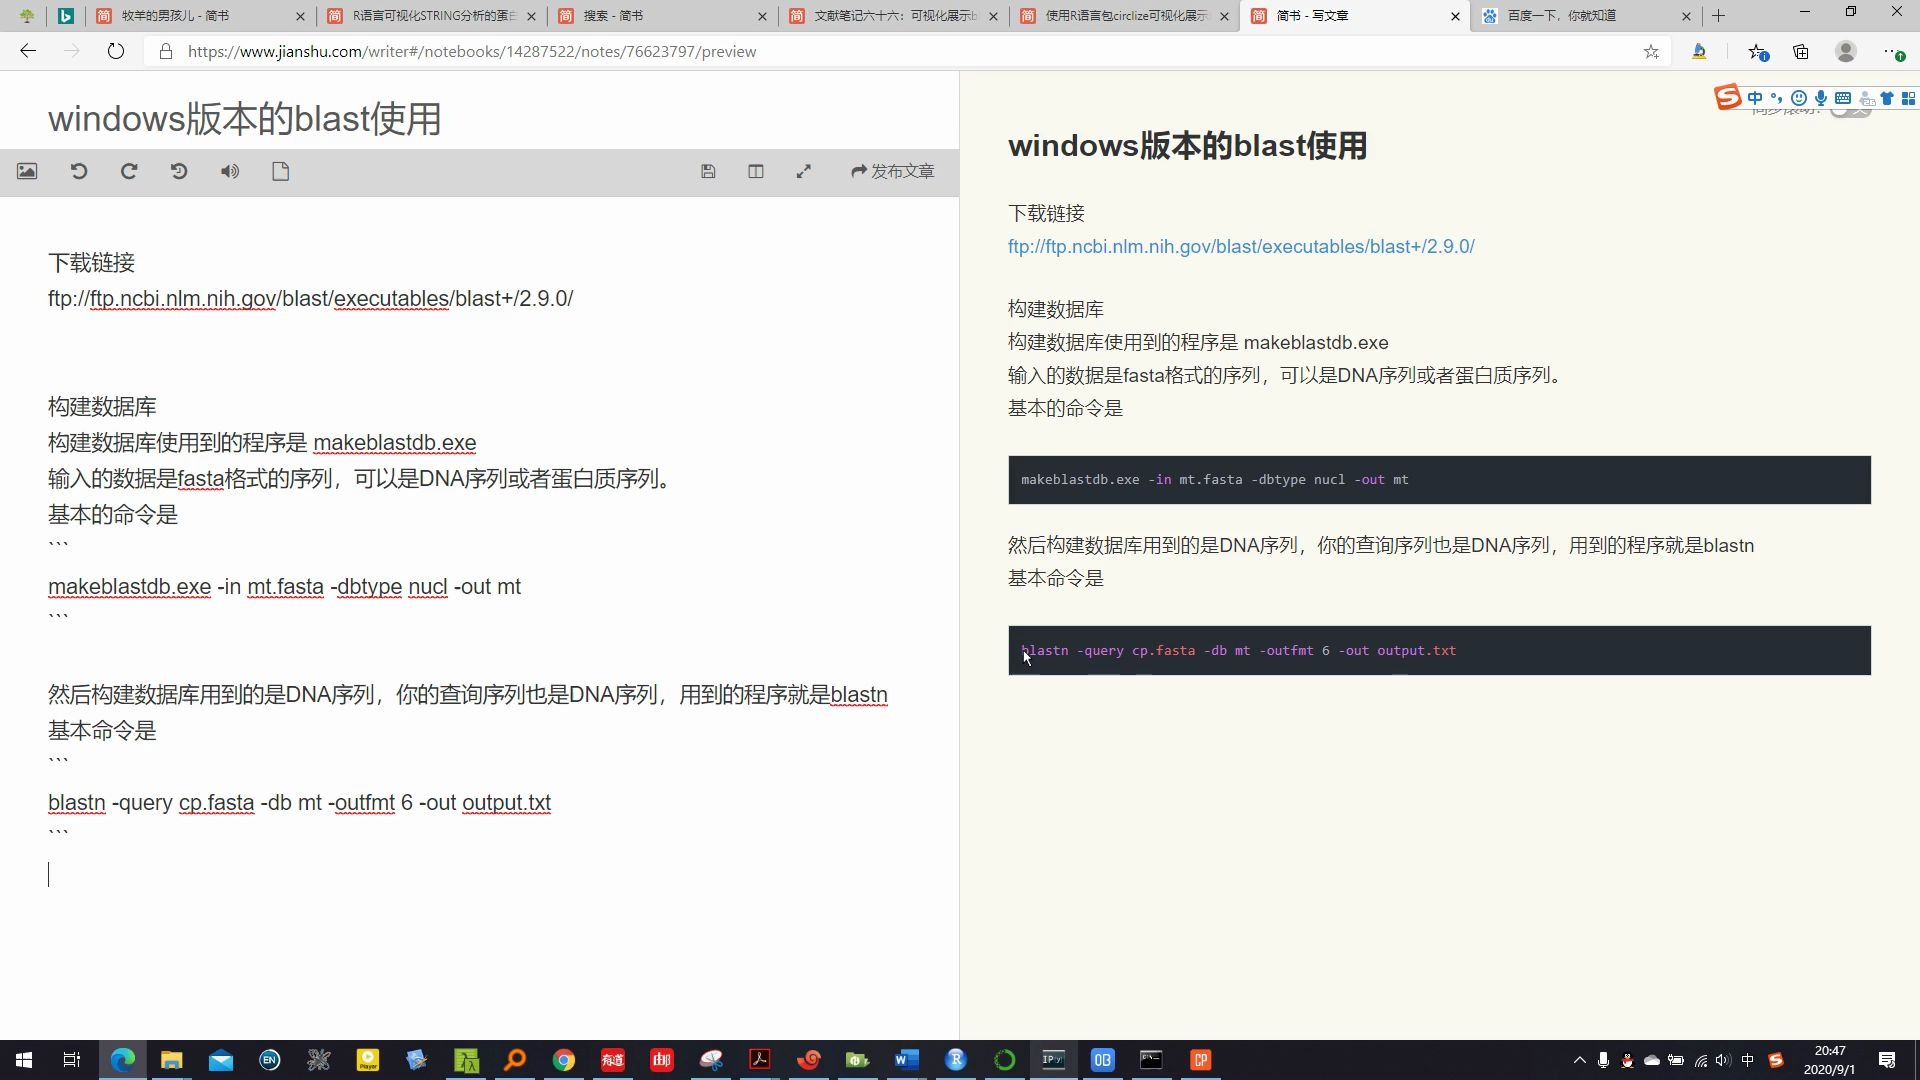Save the note with floppy icon
Viewport: 1920px width, 1080px height.
coord(708,171)
